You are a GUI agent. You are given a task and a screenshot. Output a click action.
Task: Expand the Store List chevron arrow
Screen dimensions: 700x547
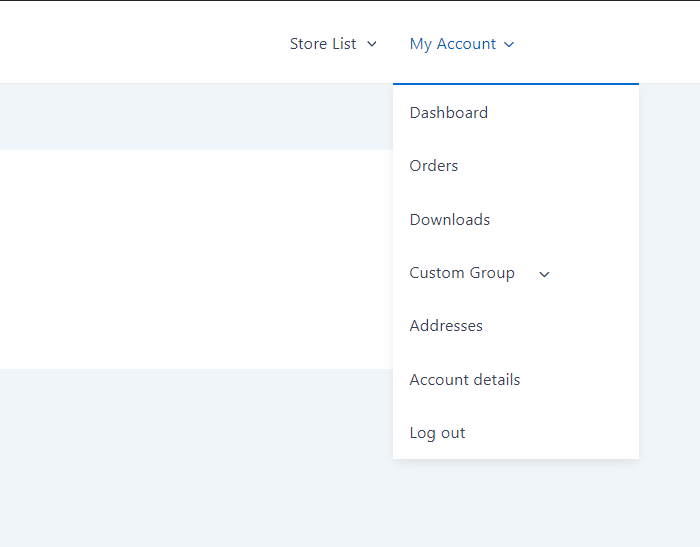pos(371,44)
